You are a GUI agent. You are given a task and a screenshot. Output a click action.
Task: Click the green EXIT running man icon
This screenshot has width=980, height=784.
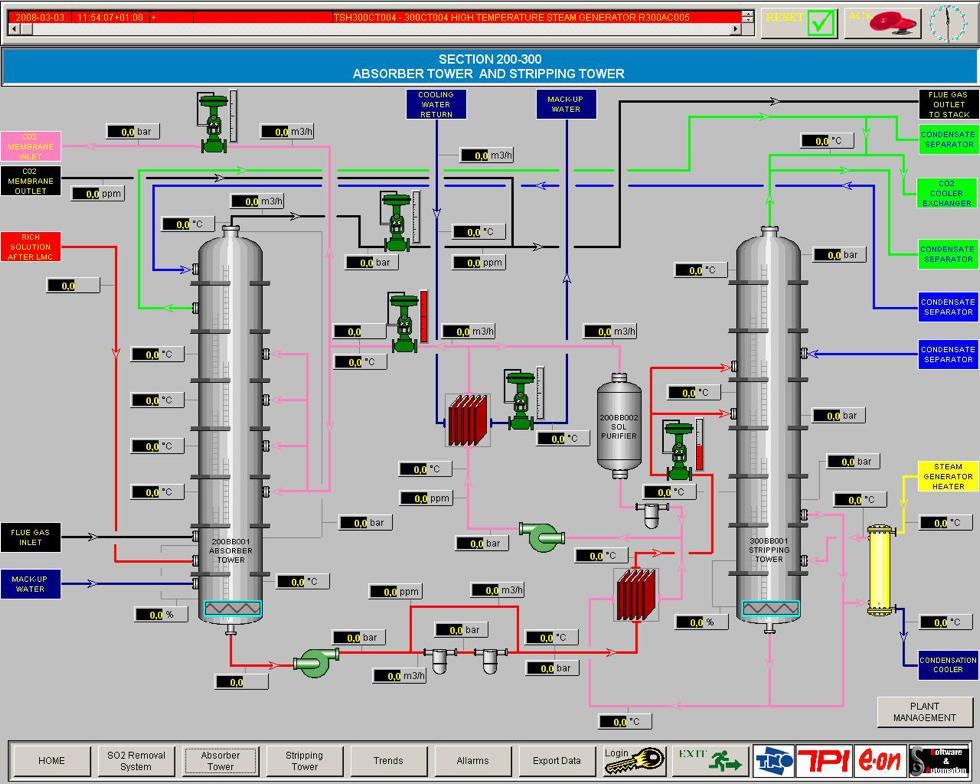[x=726, y=761]
